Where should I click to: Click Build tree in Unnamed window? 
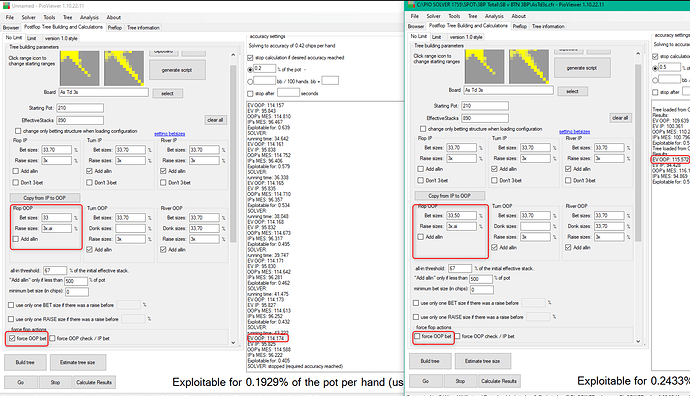pyautogui.click(x=25, y=362)
